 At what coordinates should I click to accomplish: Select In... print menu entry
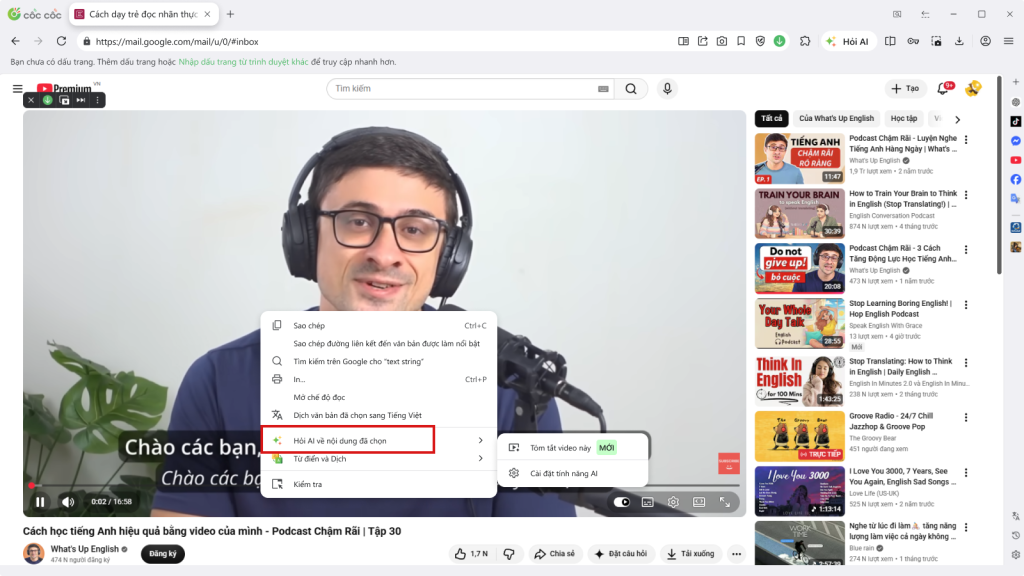pyautogui.click(x=379, y=379)
